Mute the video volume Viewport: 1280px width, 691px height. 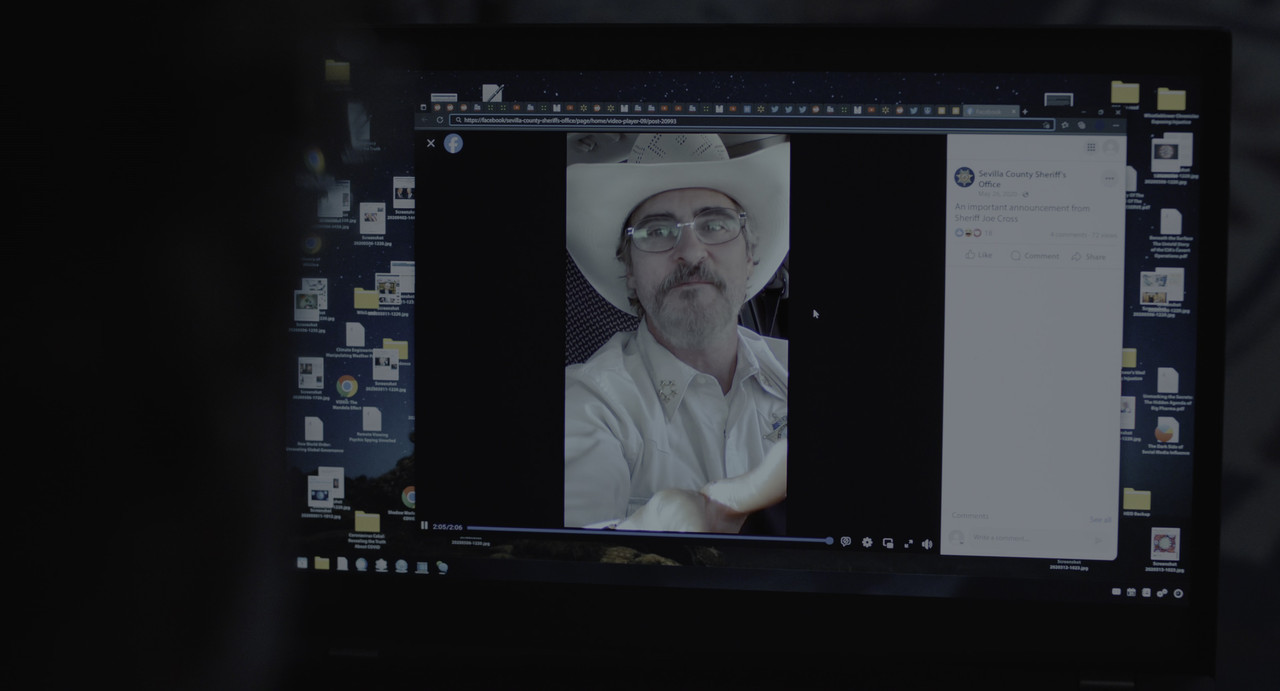[x=927, y=544]
